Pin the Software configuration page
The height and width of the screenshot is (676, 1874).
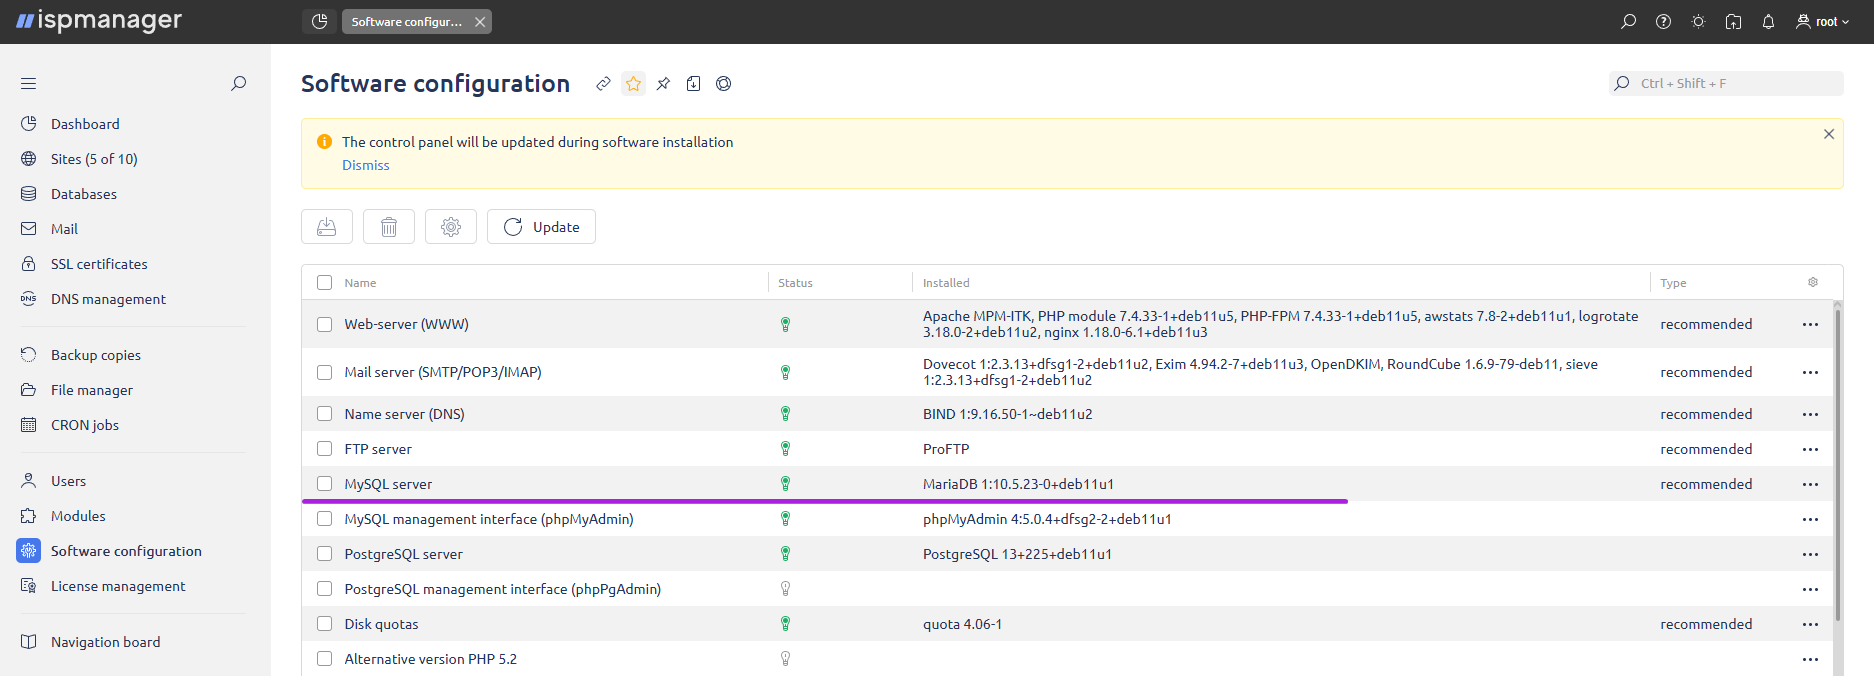coord(663,84)
